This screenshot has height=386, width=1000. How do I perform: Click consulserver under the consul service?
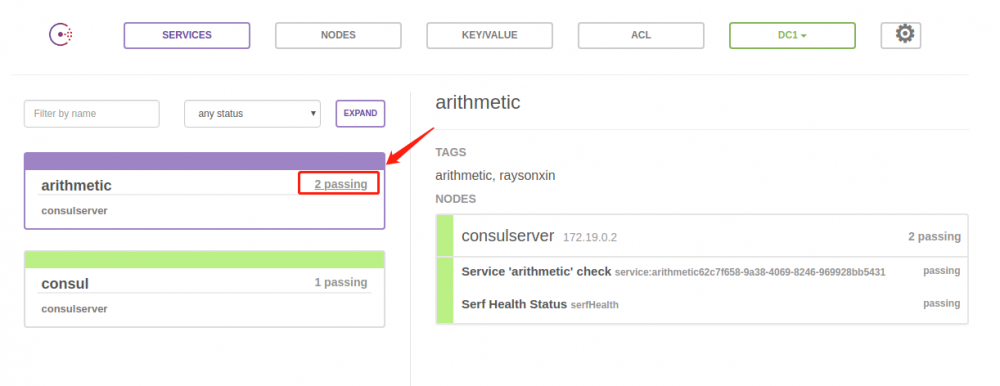(x=75, y=309)
